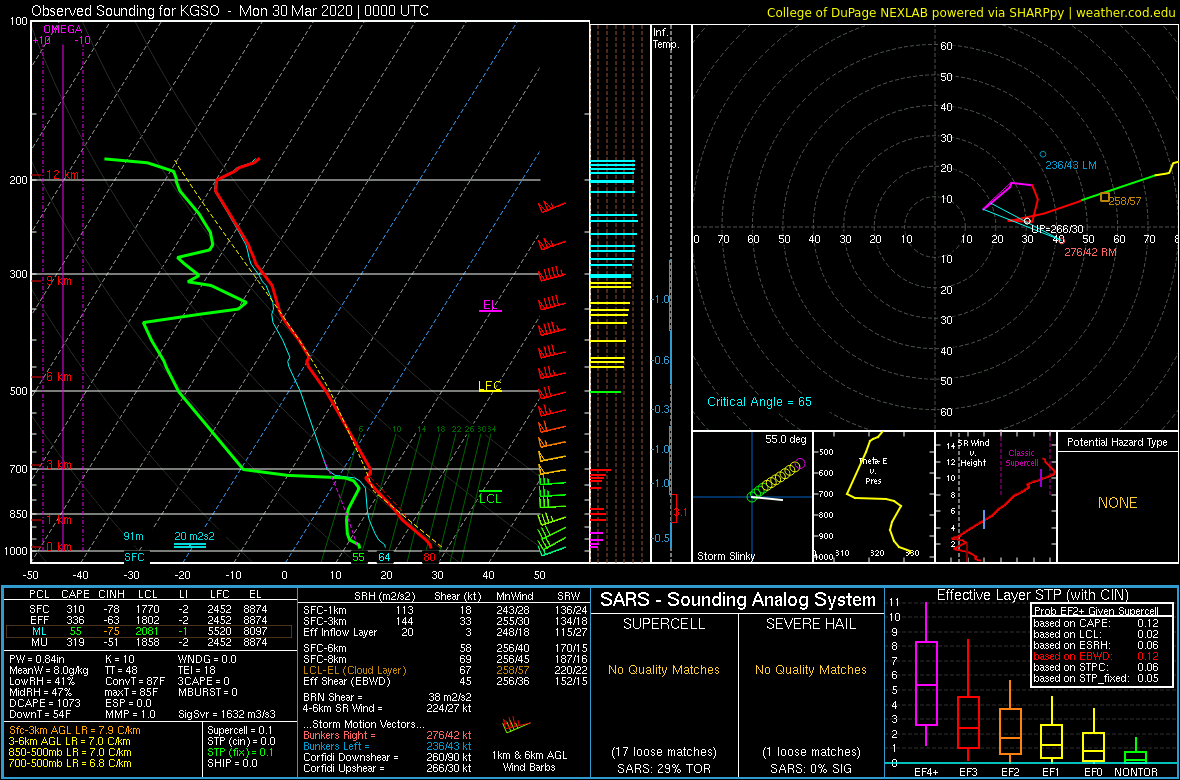Click the Theta-E v. Pres label
The image size is (1180, 780).
click(873, 471)
